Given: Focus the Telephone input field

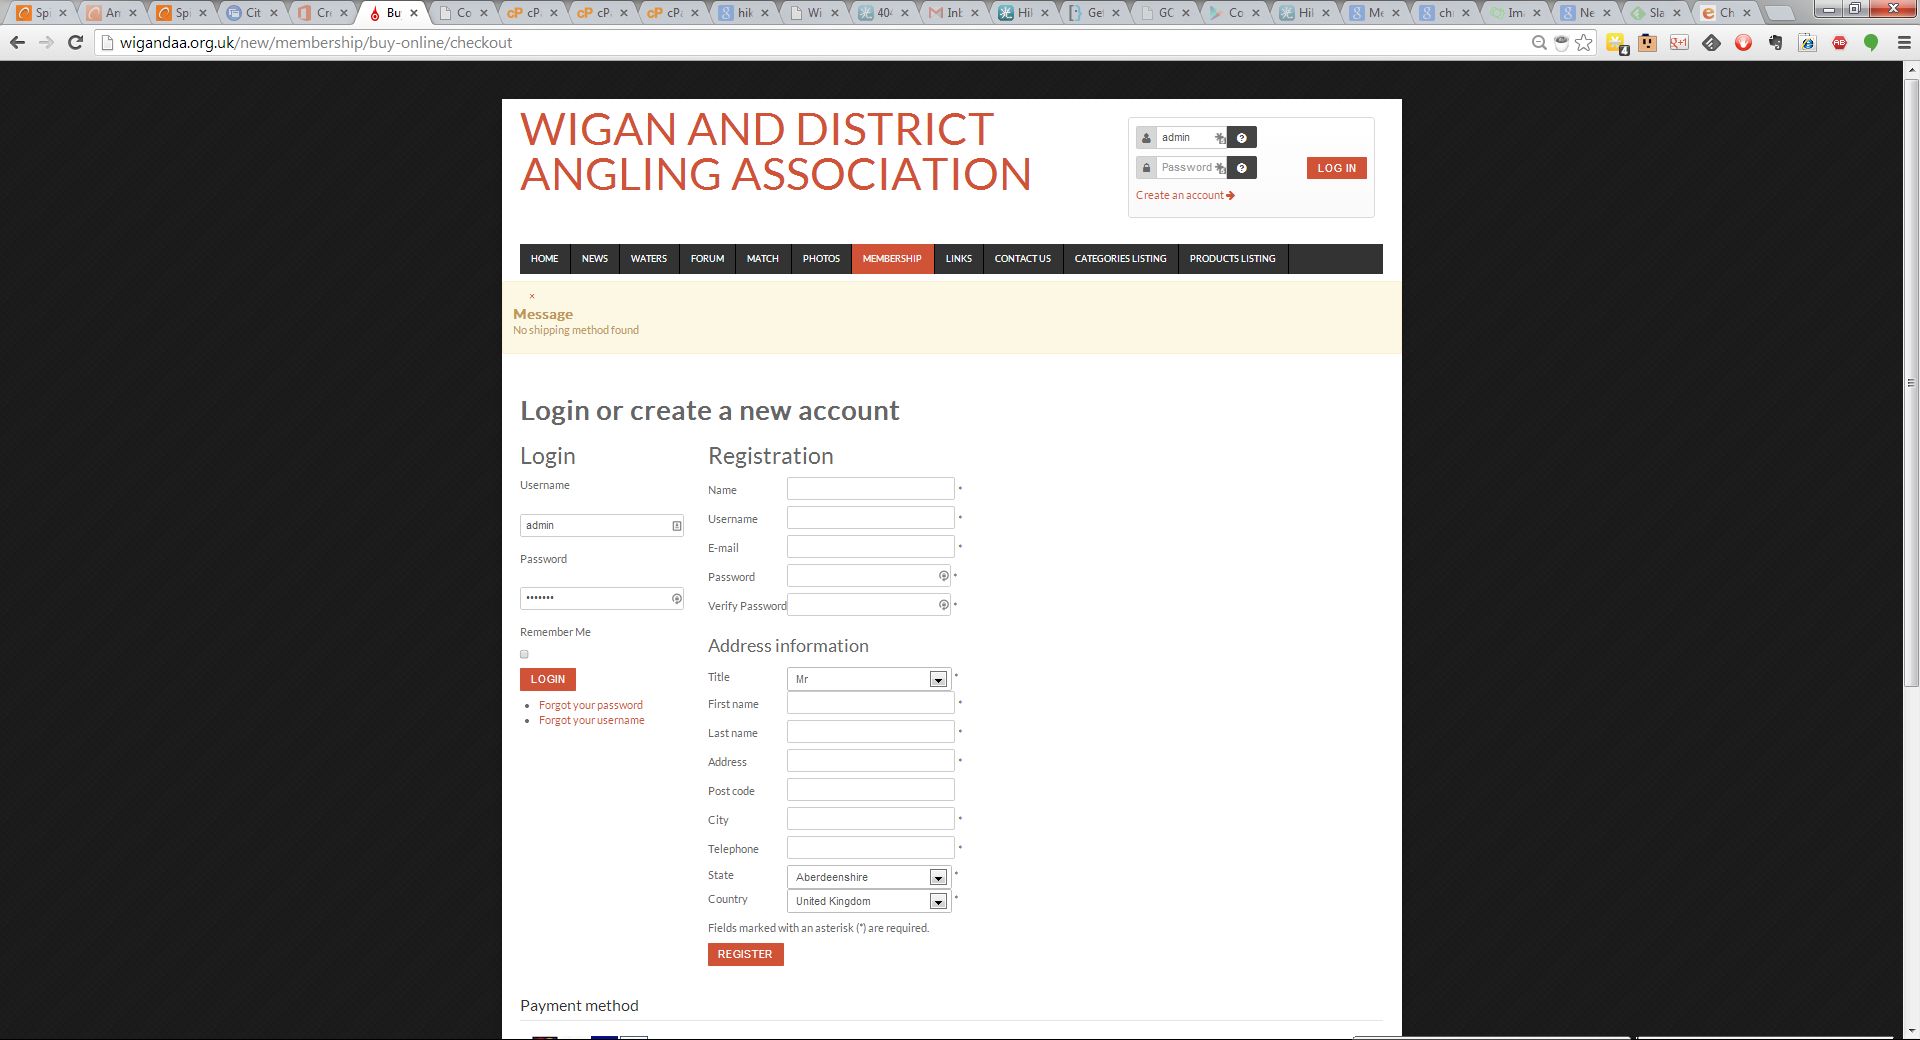Looking at the screenshot, I should (x=871, y=848).
